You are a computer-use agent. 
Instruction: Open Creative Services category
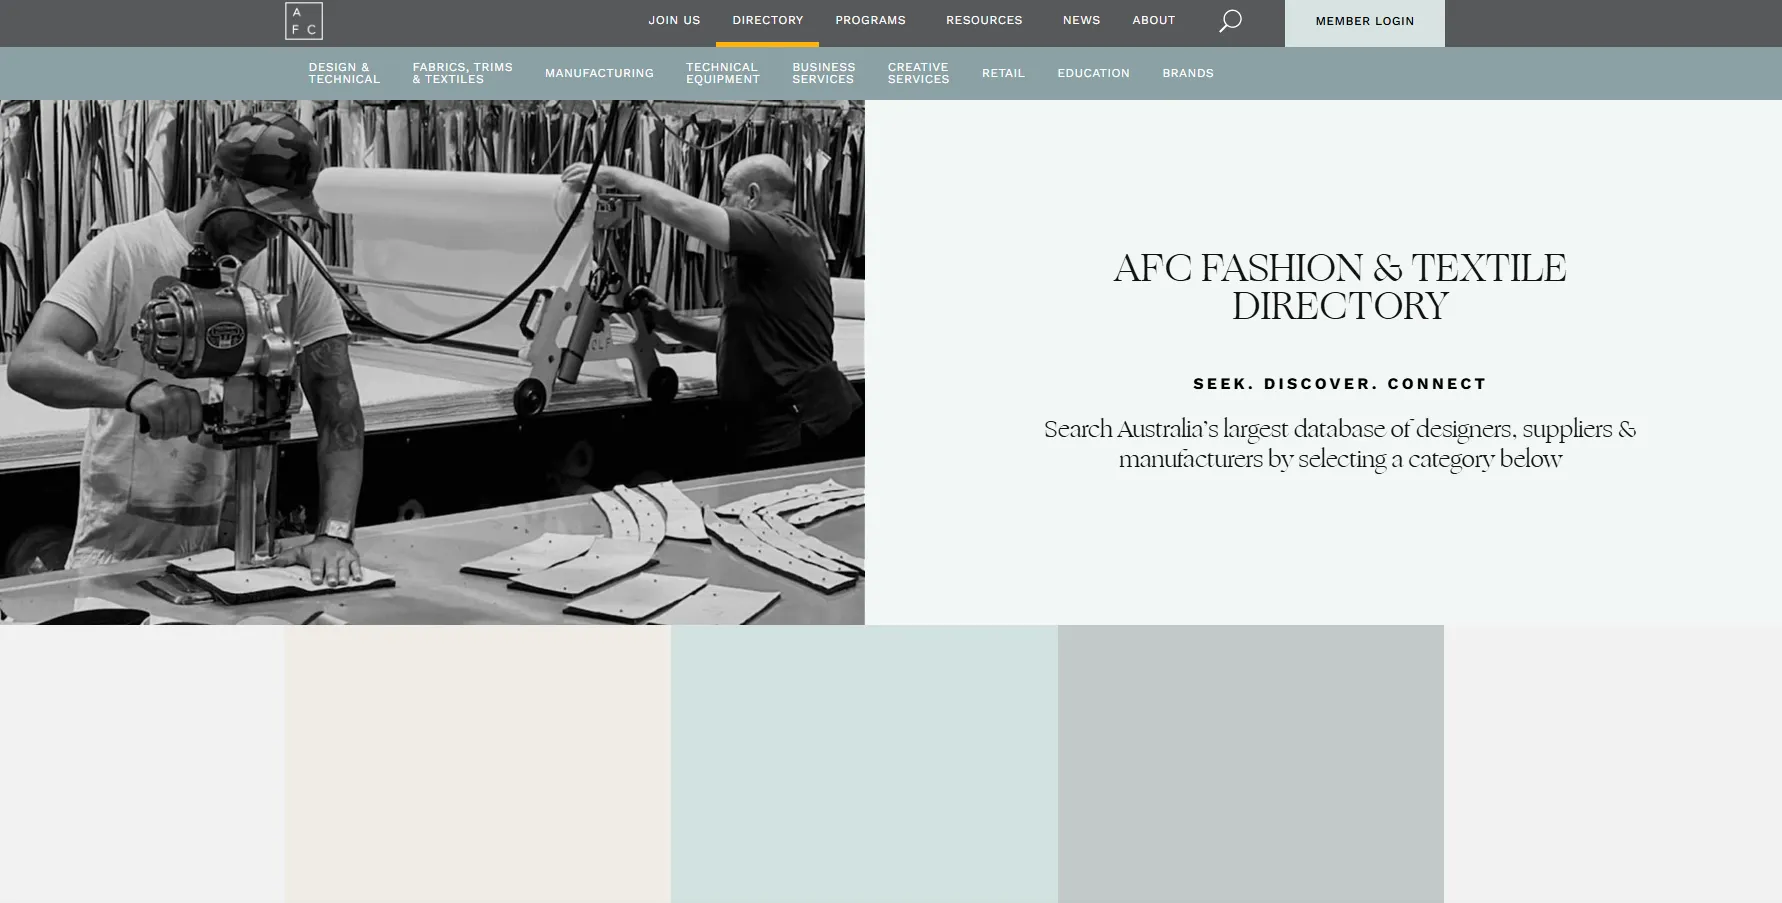(x=918, y=73)
